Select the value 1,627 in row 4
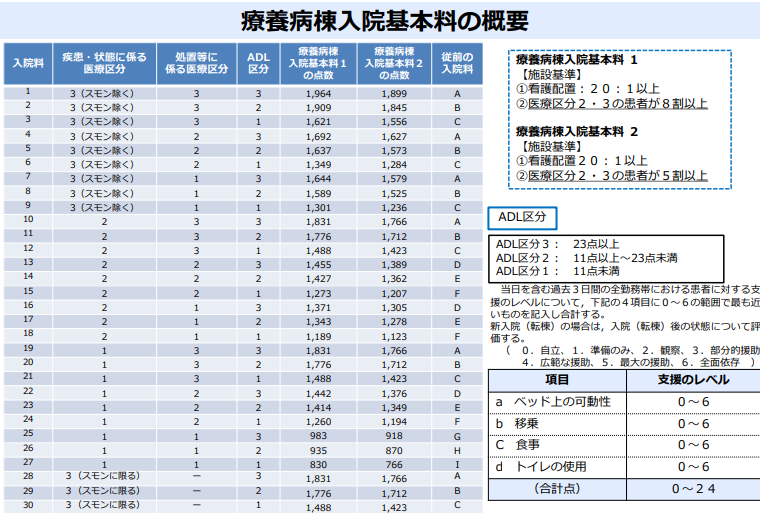This screenshot has height=513, width=760. click(x=394, y=137)
